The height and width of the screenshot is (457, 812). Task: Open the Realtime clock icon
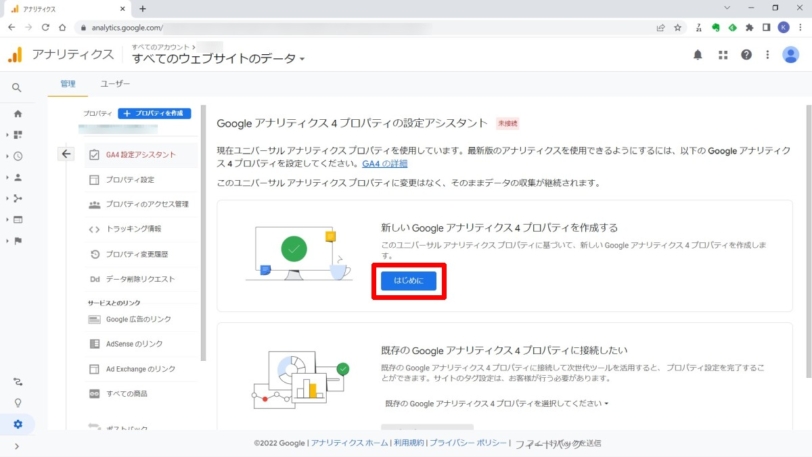18,156
